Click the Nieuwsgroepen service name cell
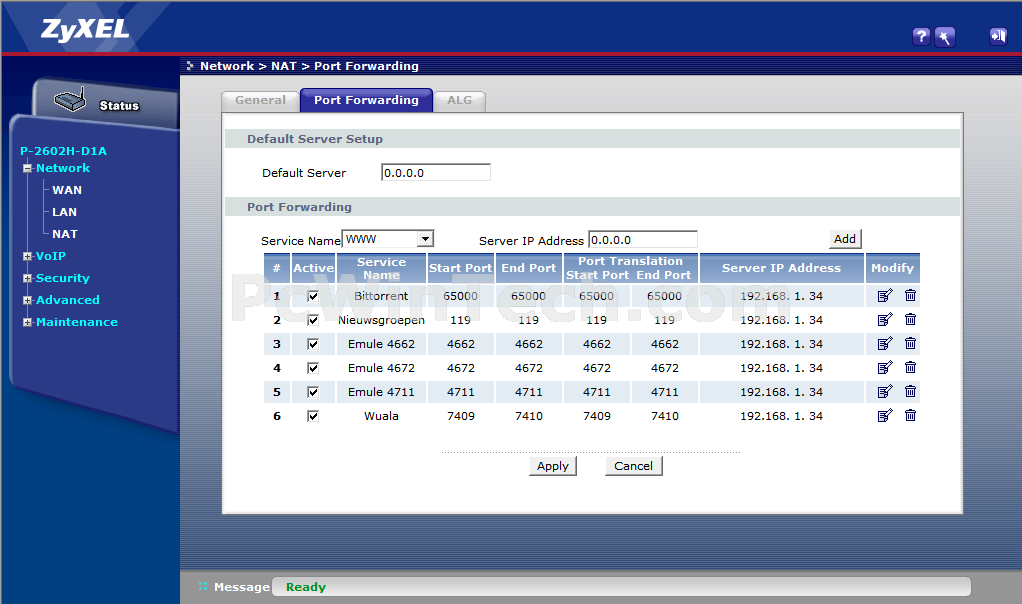1022x604 pixels. pos(381,320)
